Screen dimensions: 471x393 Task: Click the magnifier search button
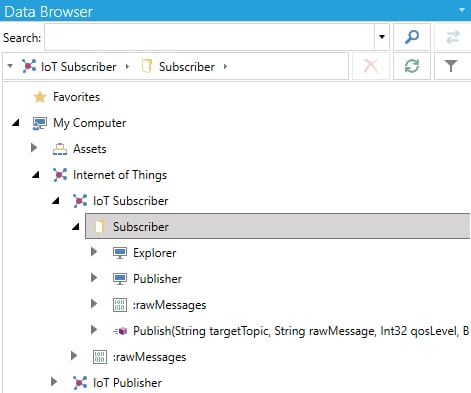(412, 37)
